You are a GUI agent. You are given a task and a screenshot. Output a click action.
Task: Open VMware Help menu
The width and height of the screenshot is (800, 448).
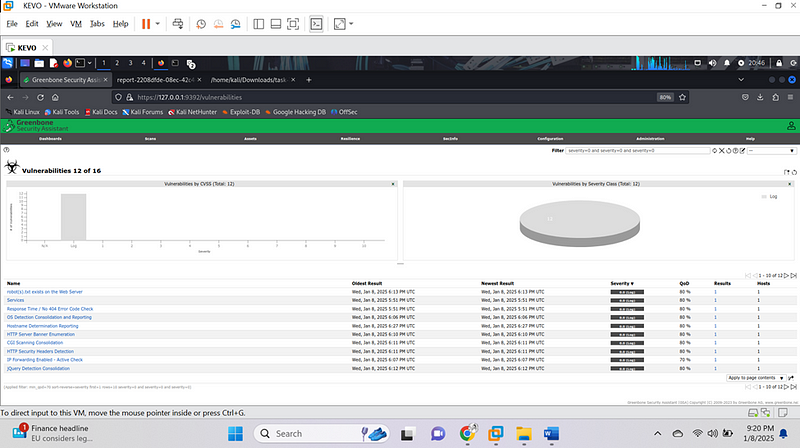(120, 23)
